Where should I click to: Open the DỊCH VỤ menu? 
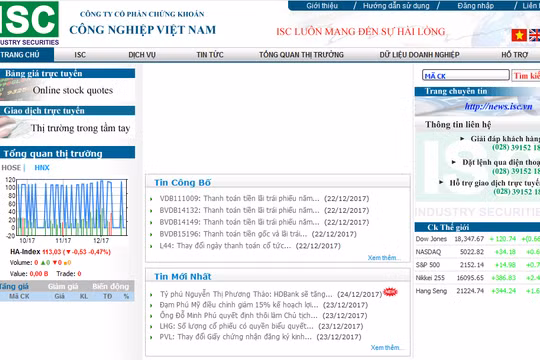pos(142,55)
